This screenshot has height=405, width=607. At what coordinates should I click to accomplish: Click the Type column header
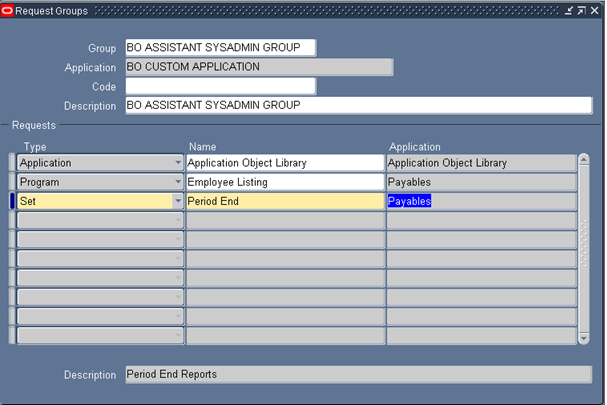pyautogui.click(x=35, y=147)
